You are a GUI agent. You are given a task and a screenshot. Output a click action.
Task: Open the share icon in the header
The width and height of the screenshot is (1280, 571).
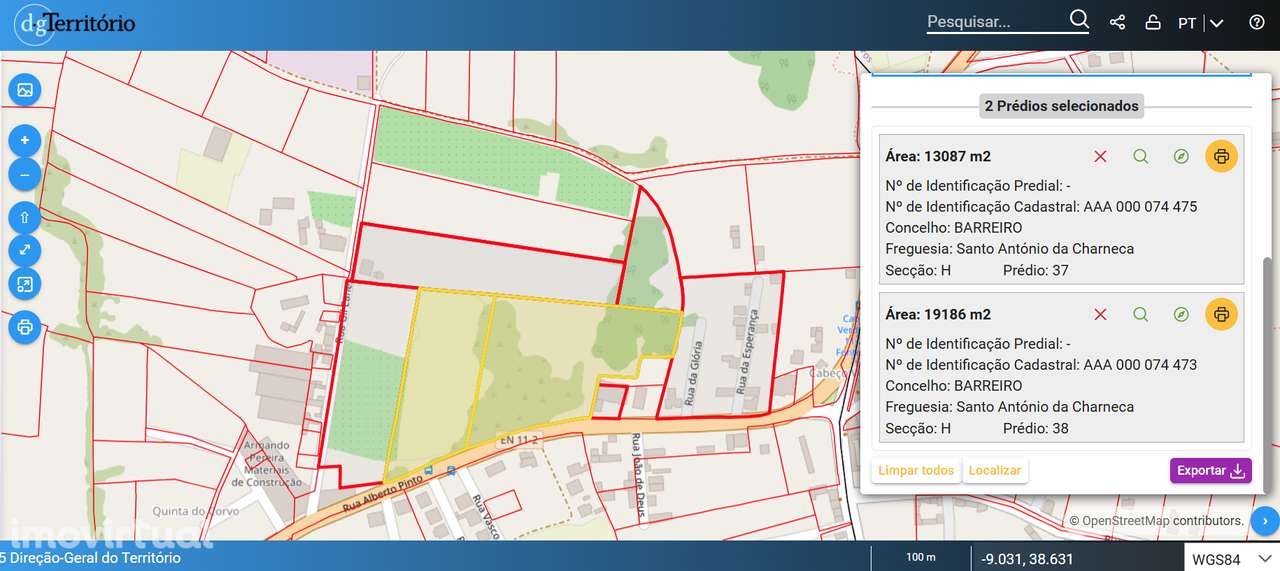click(x=1118, y=22)
